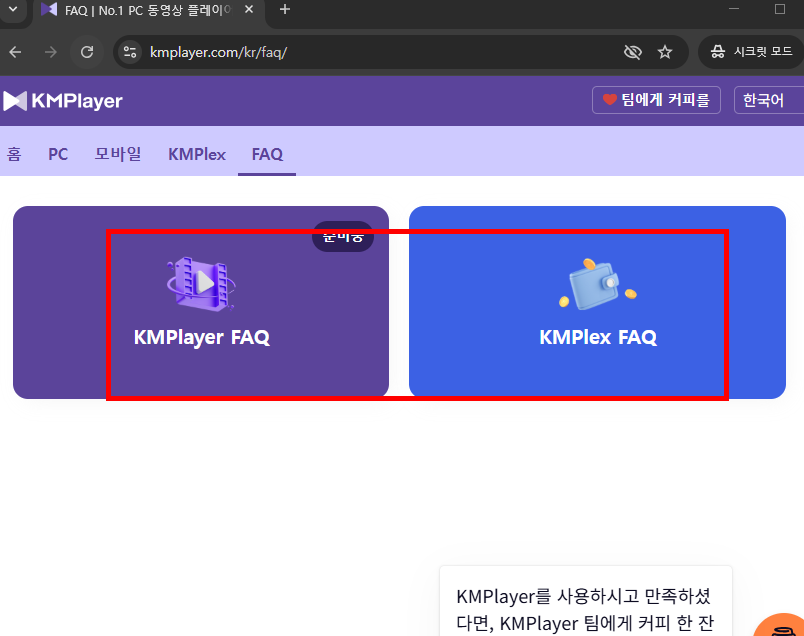Click the tracking protection eye icon

[632, 52]
